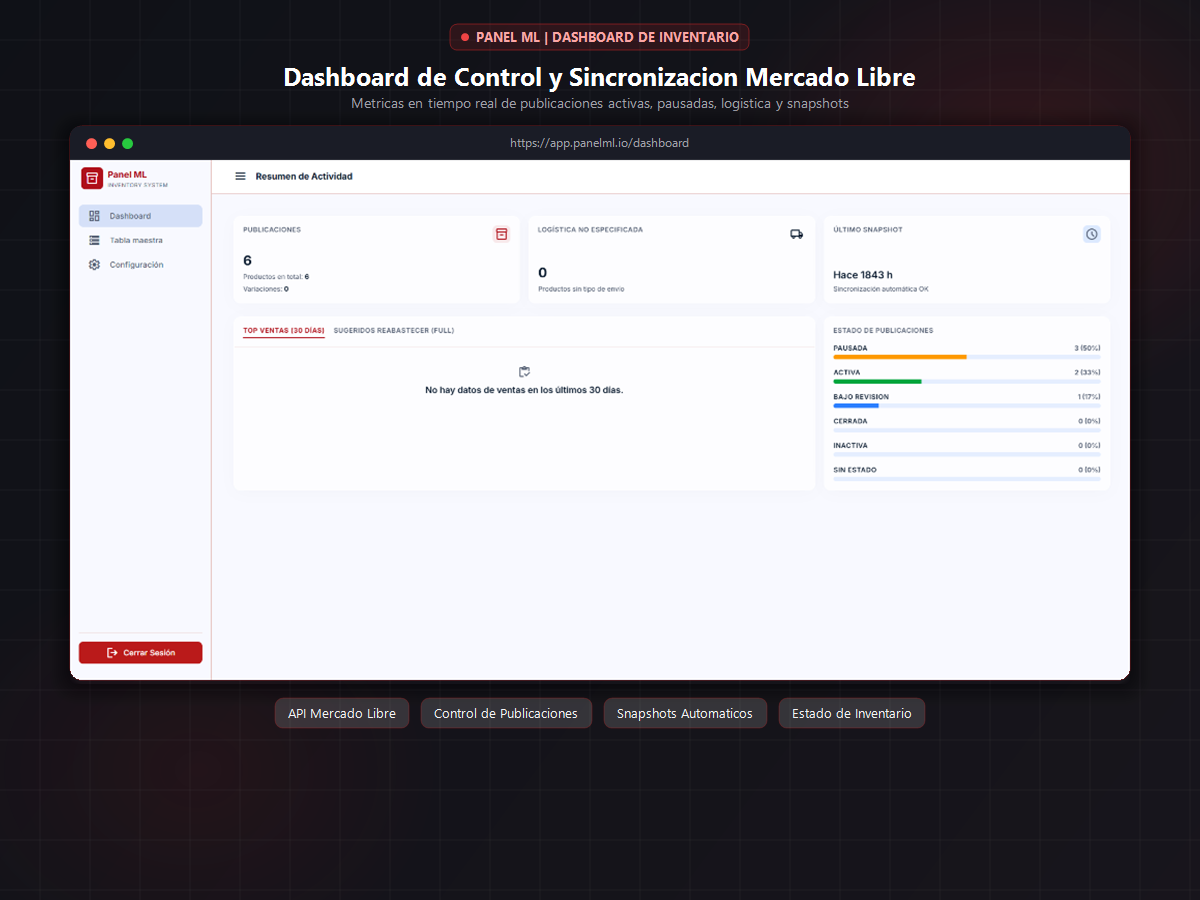The width and height of the screenshot is (1200, 900).
Task: Select the Top Ventas (30 días) tab
Action: [x=284, y=330]
